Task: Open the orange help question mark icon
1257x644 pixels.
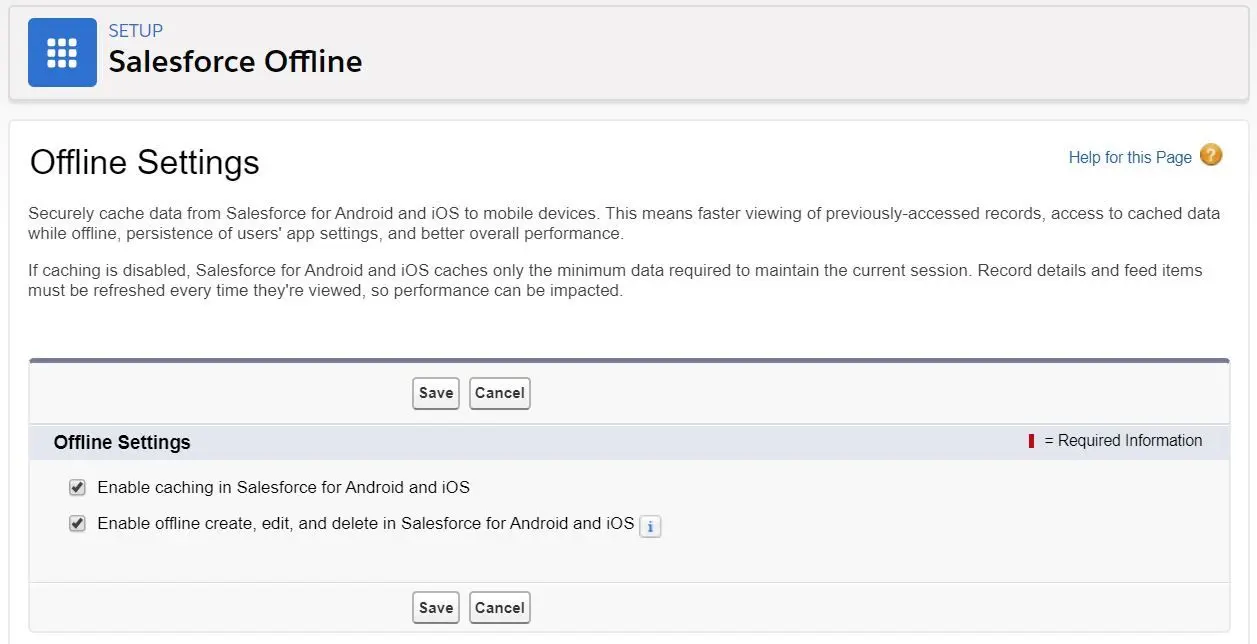Action: click(x=1211, y=155)
